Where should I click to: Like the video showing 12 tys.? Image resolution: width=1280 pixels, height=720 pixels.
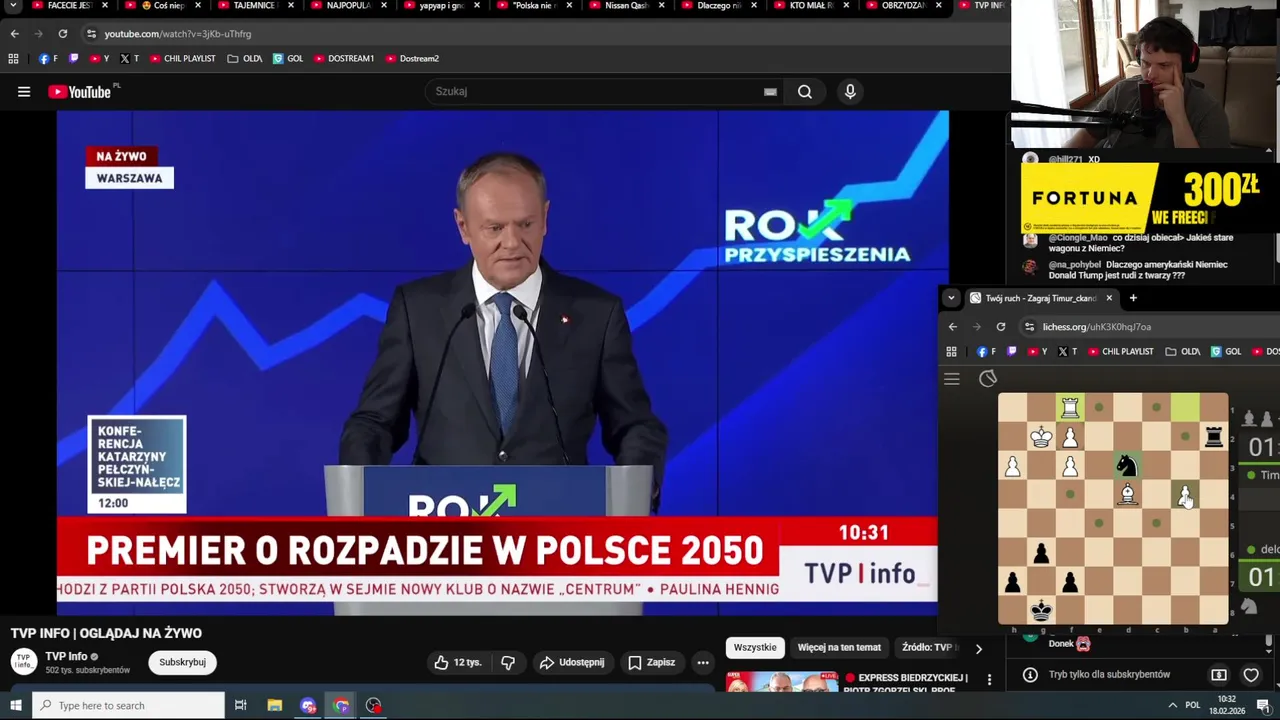pyautogui.click(x=458, y=663)
